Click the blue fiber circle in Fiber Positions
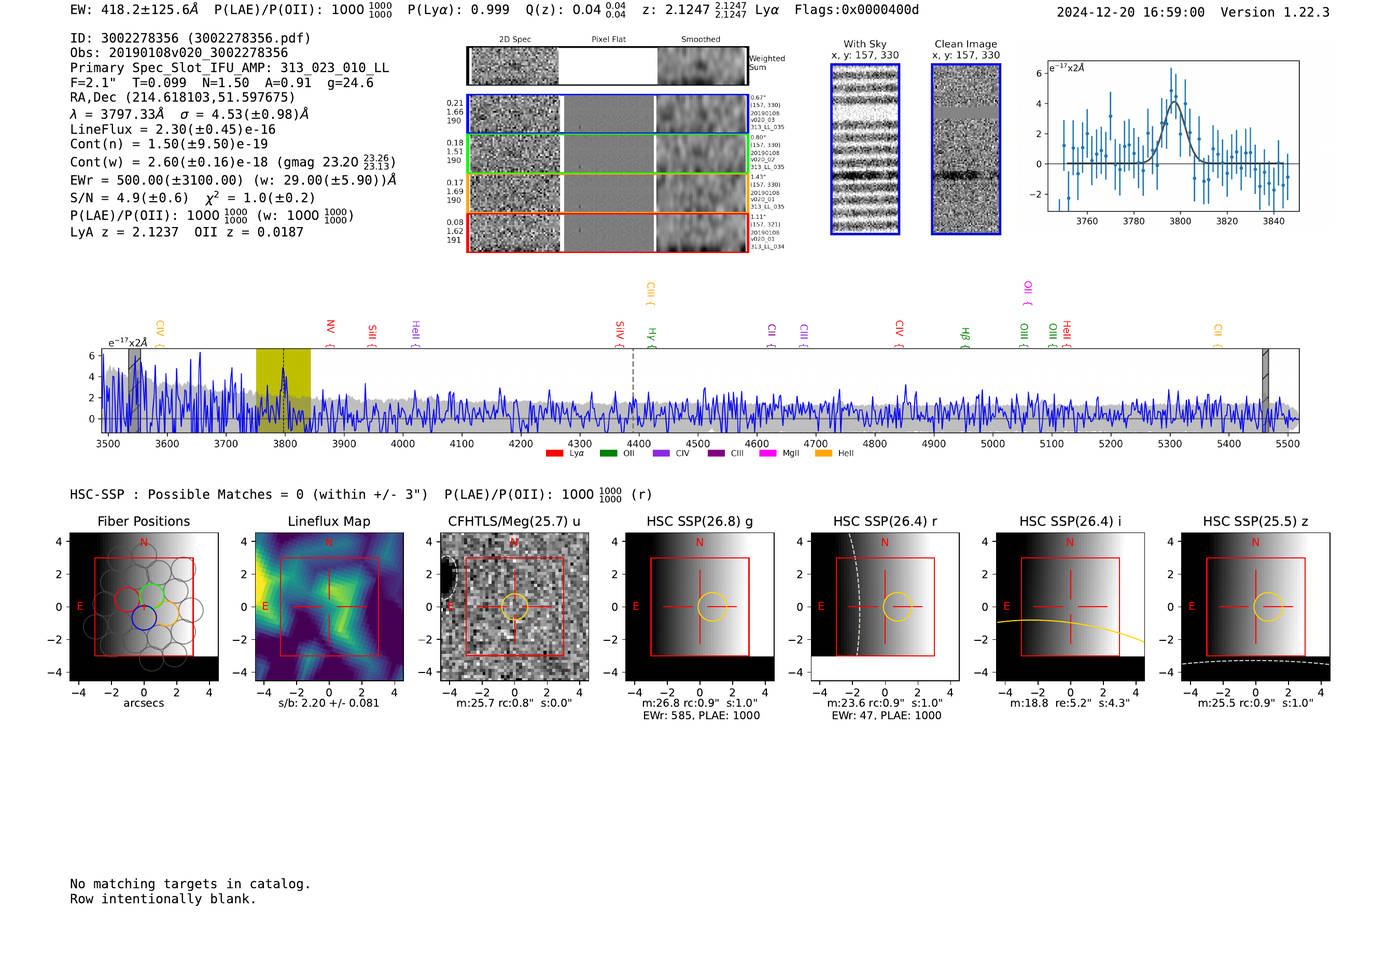This screenshot has width=1400, height=953. (143, 617)
